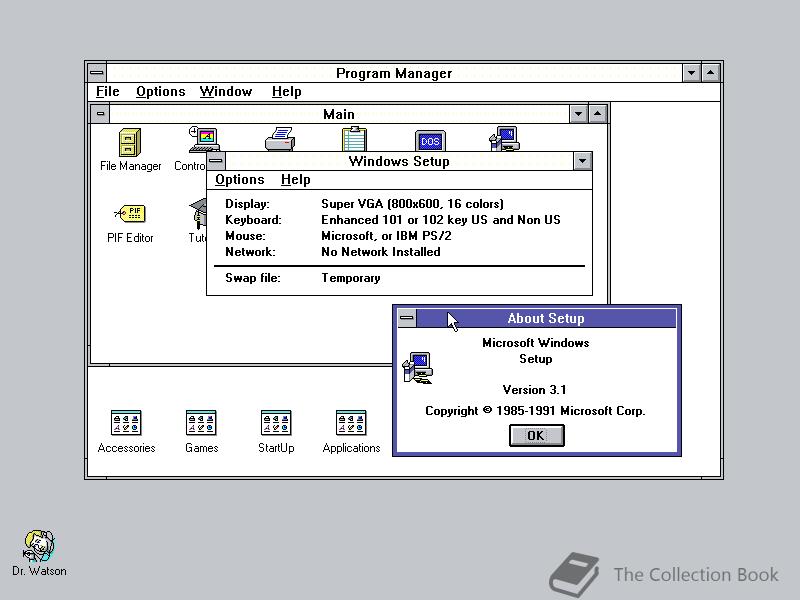The height and width of the screenshot is (600, 800).
Task: Click the 'No Network Installed' value
Action: pos(381,252)
